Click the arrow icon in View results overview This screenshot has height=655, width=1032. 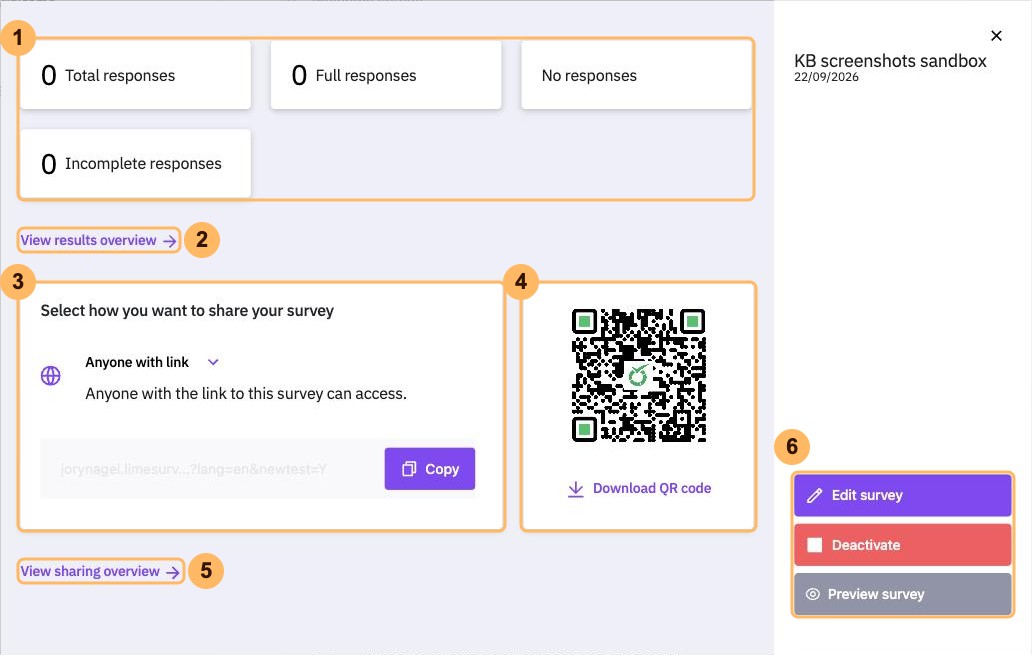[x=170, y=242]
